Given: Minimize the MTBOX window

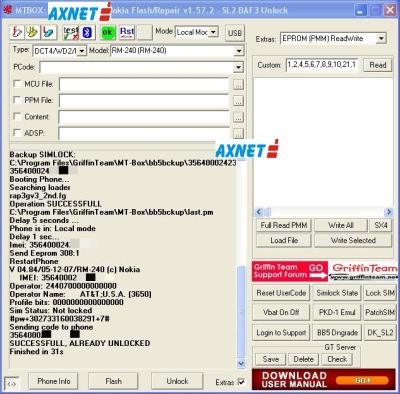Looking at the screenshot, I should pyautogui.click(x=360, y=10).
